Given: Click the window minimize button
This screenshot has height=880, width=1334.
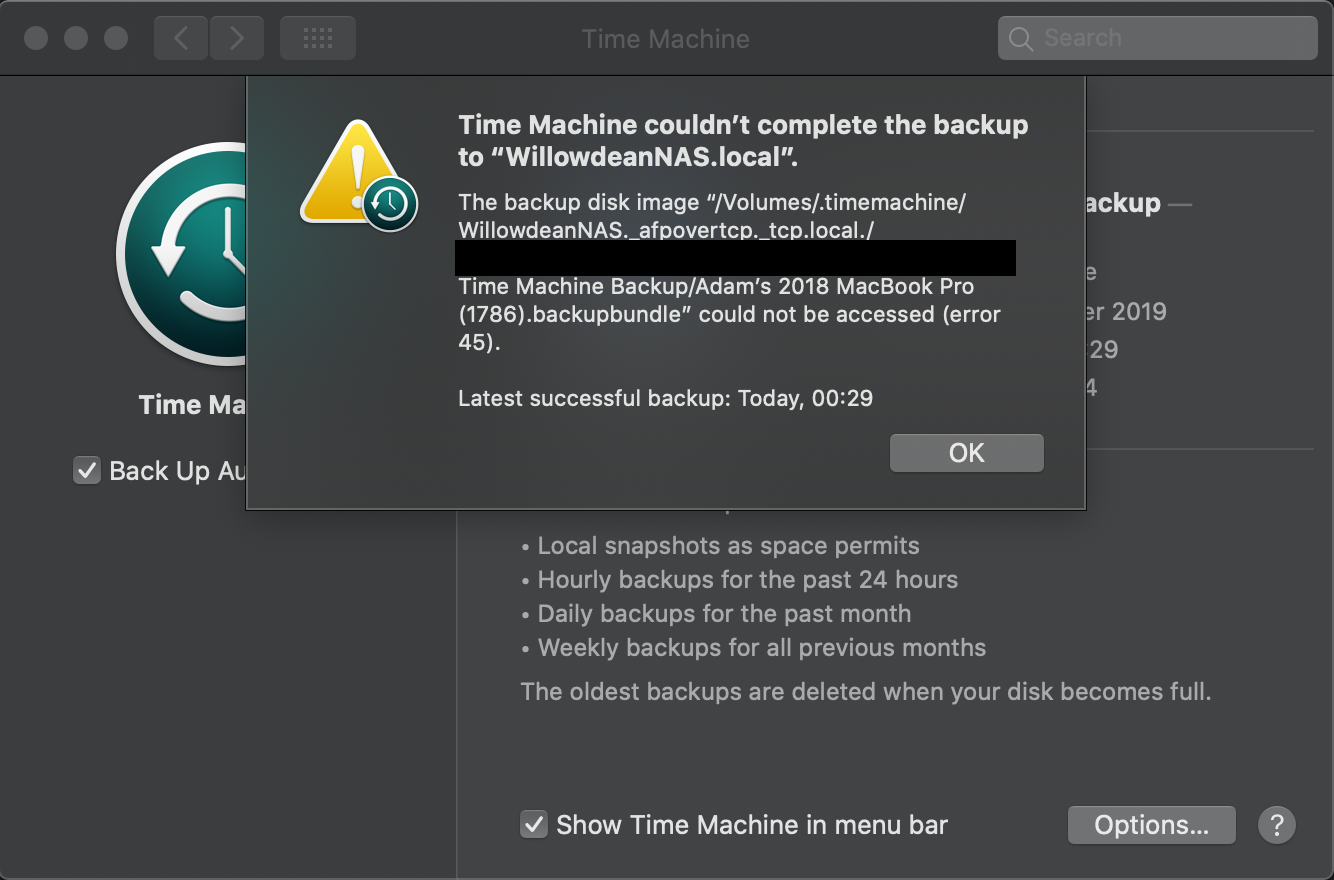Looking at the screenshot, I should (76, 38).
